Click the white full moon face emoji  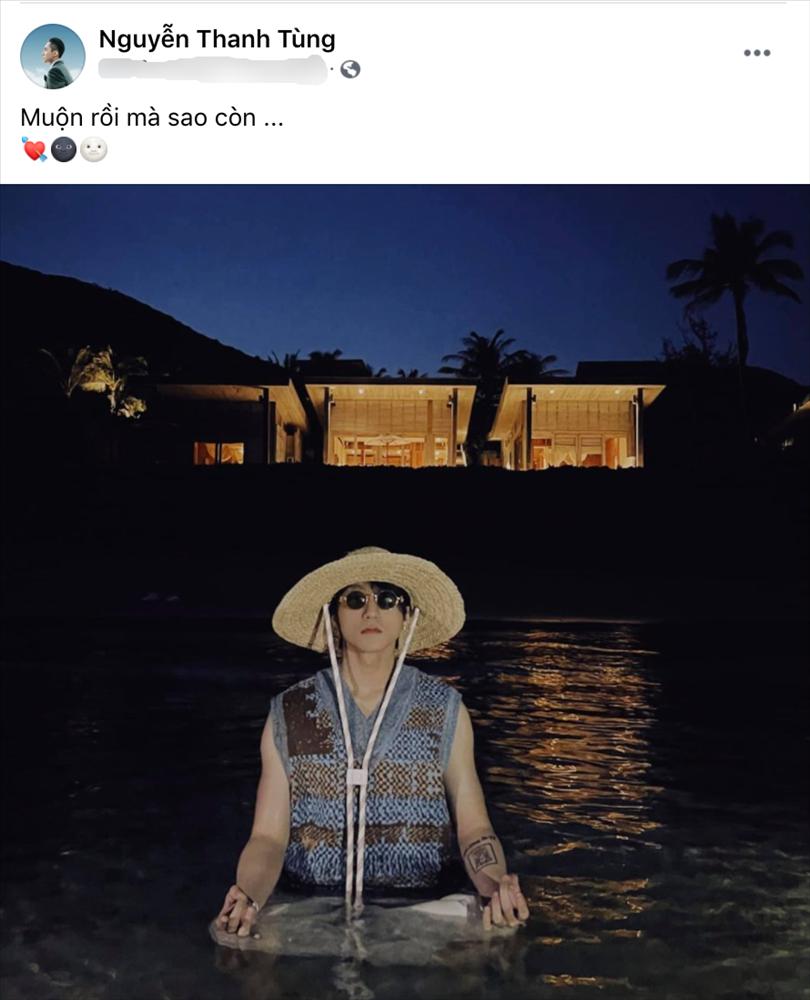coord(94,149)
